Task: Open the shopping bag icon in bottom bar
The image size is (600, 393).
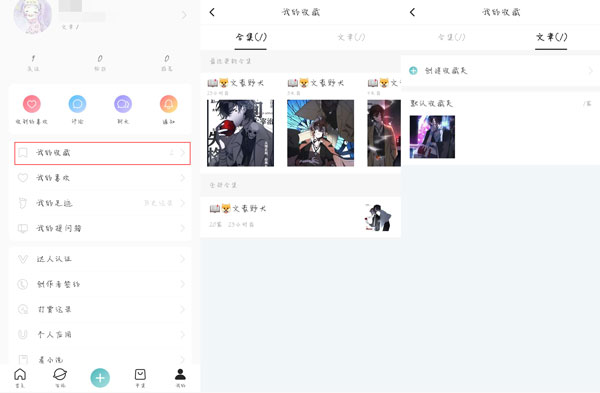Action: [140, 374]
